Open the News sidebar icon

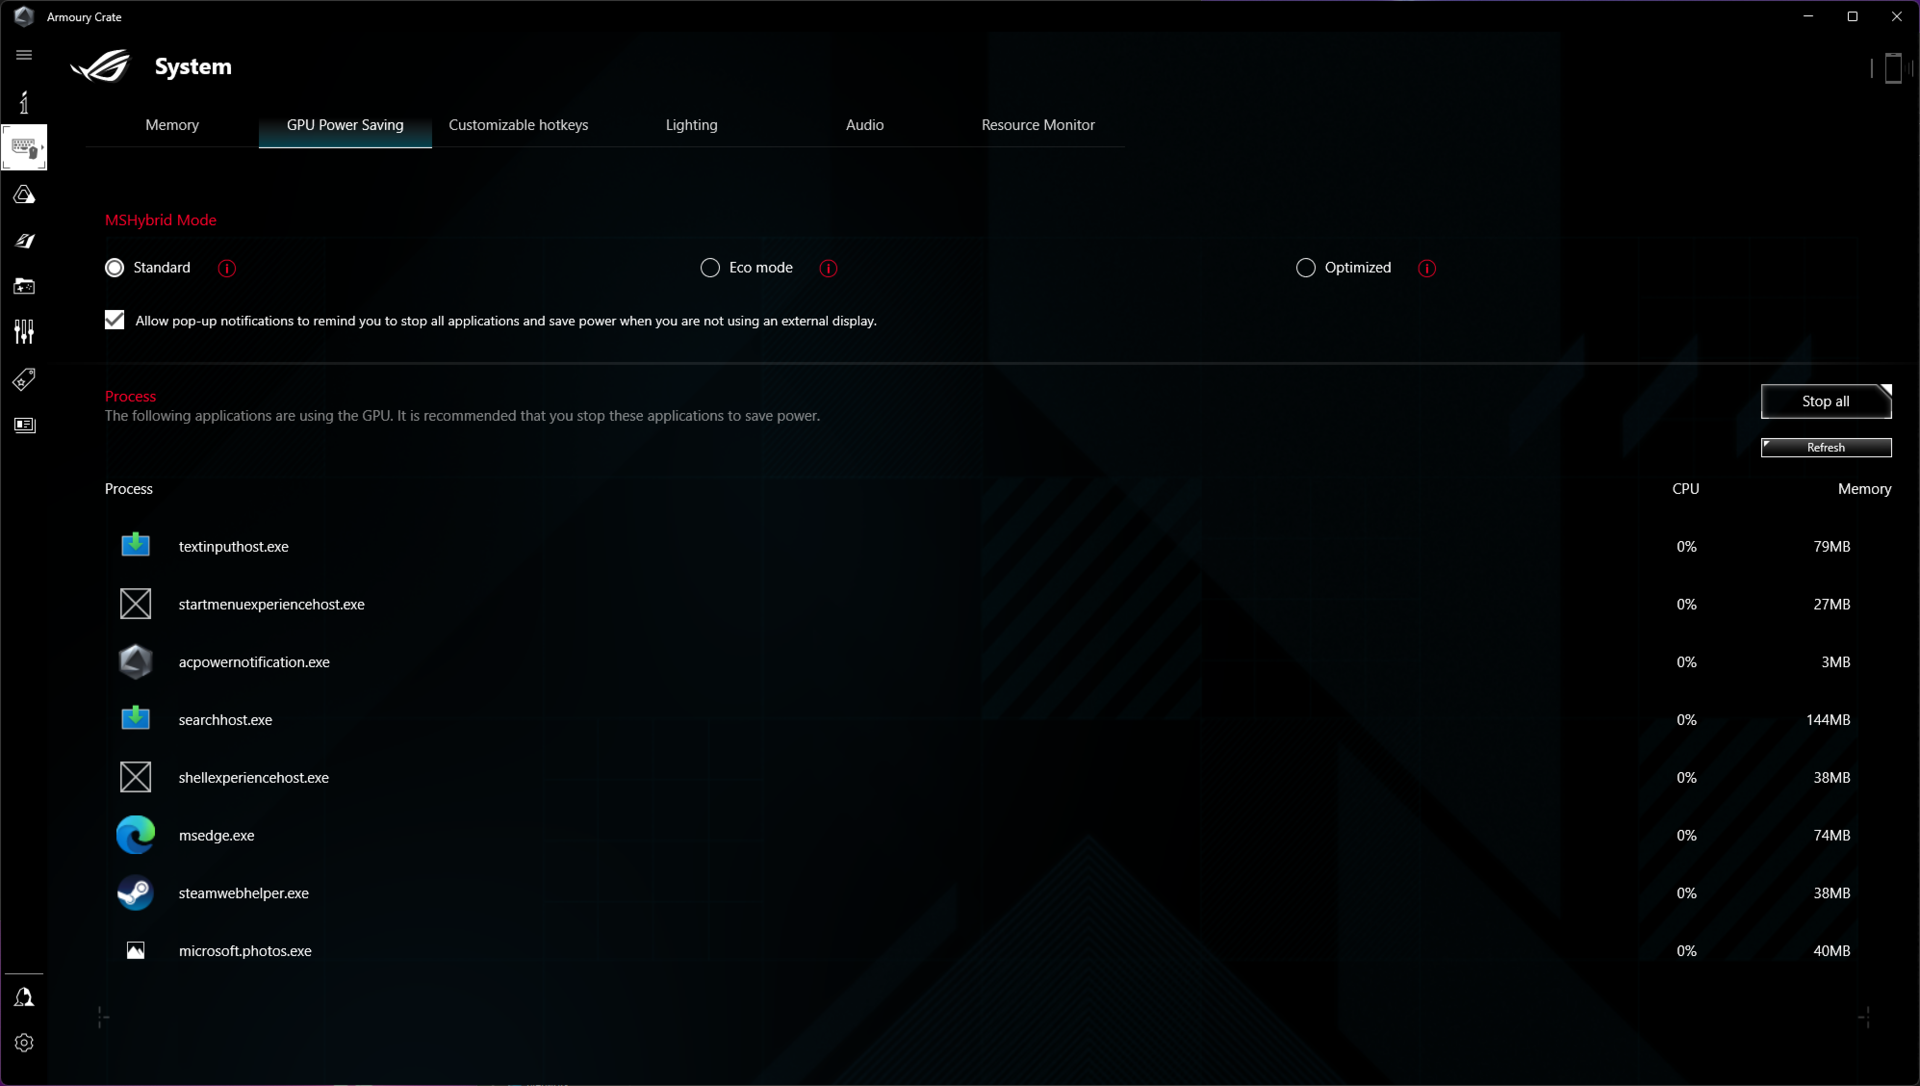24,425
